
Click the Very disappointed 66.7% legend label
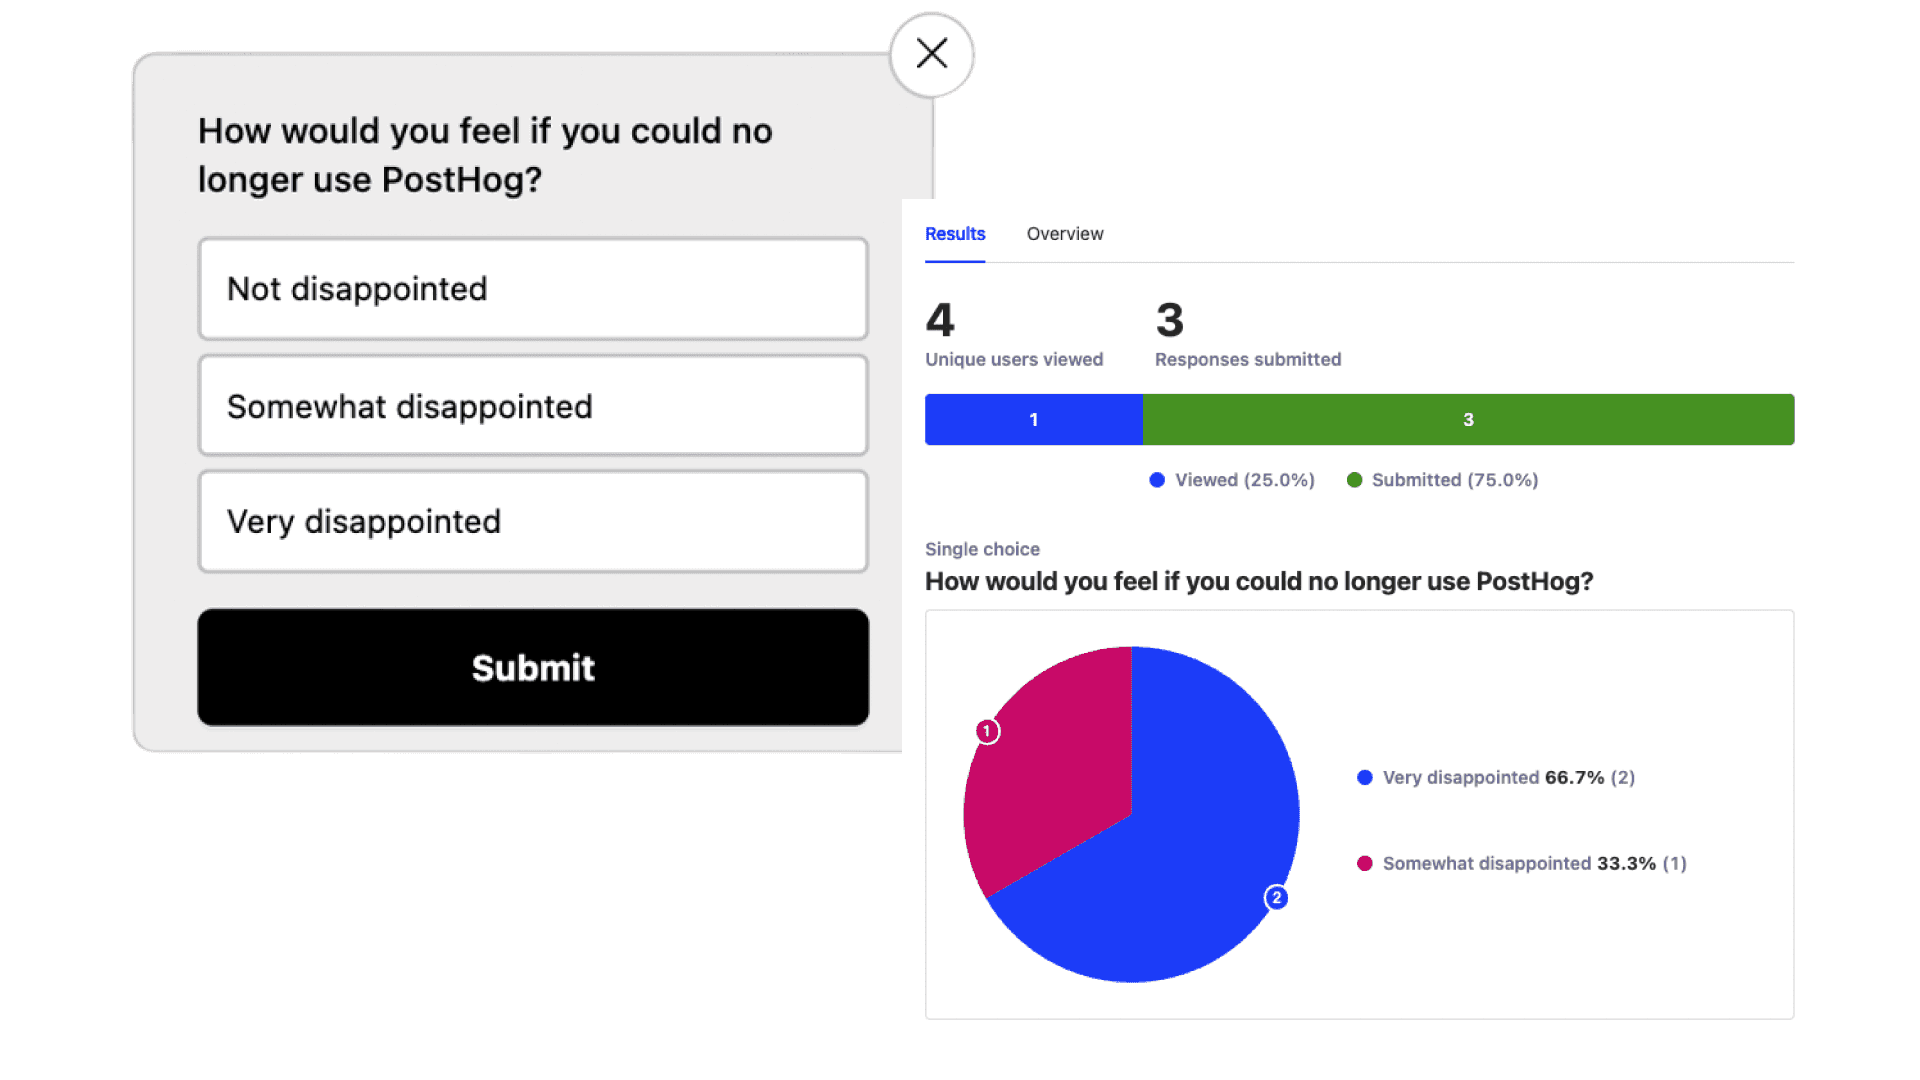pyautogui.click(x=1508, y=778)
